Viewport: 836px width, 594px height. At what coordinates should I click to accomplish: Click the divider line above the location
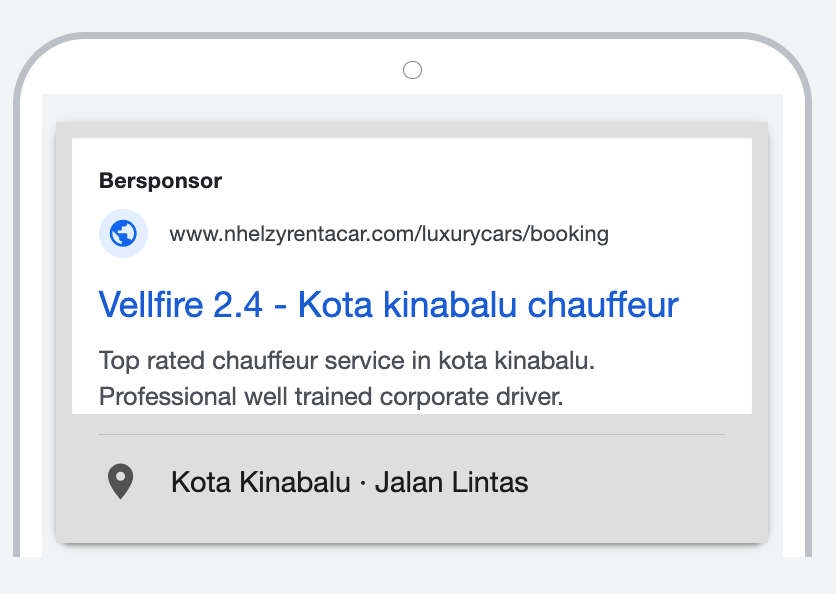(411, 435)
